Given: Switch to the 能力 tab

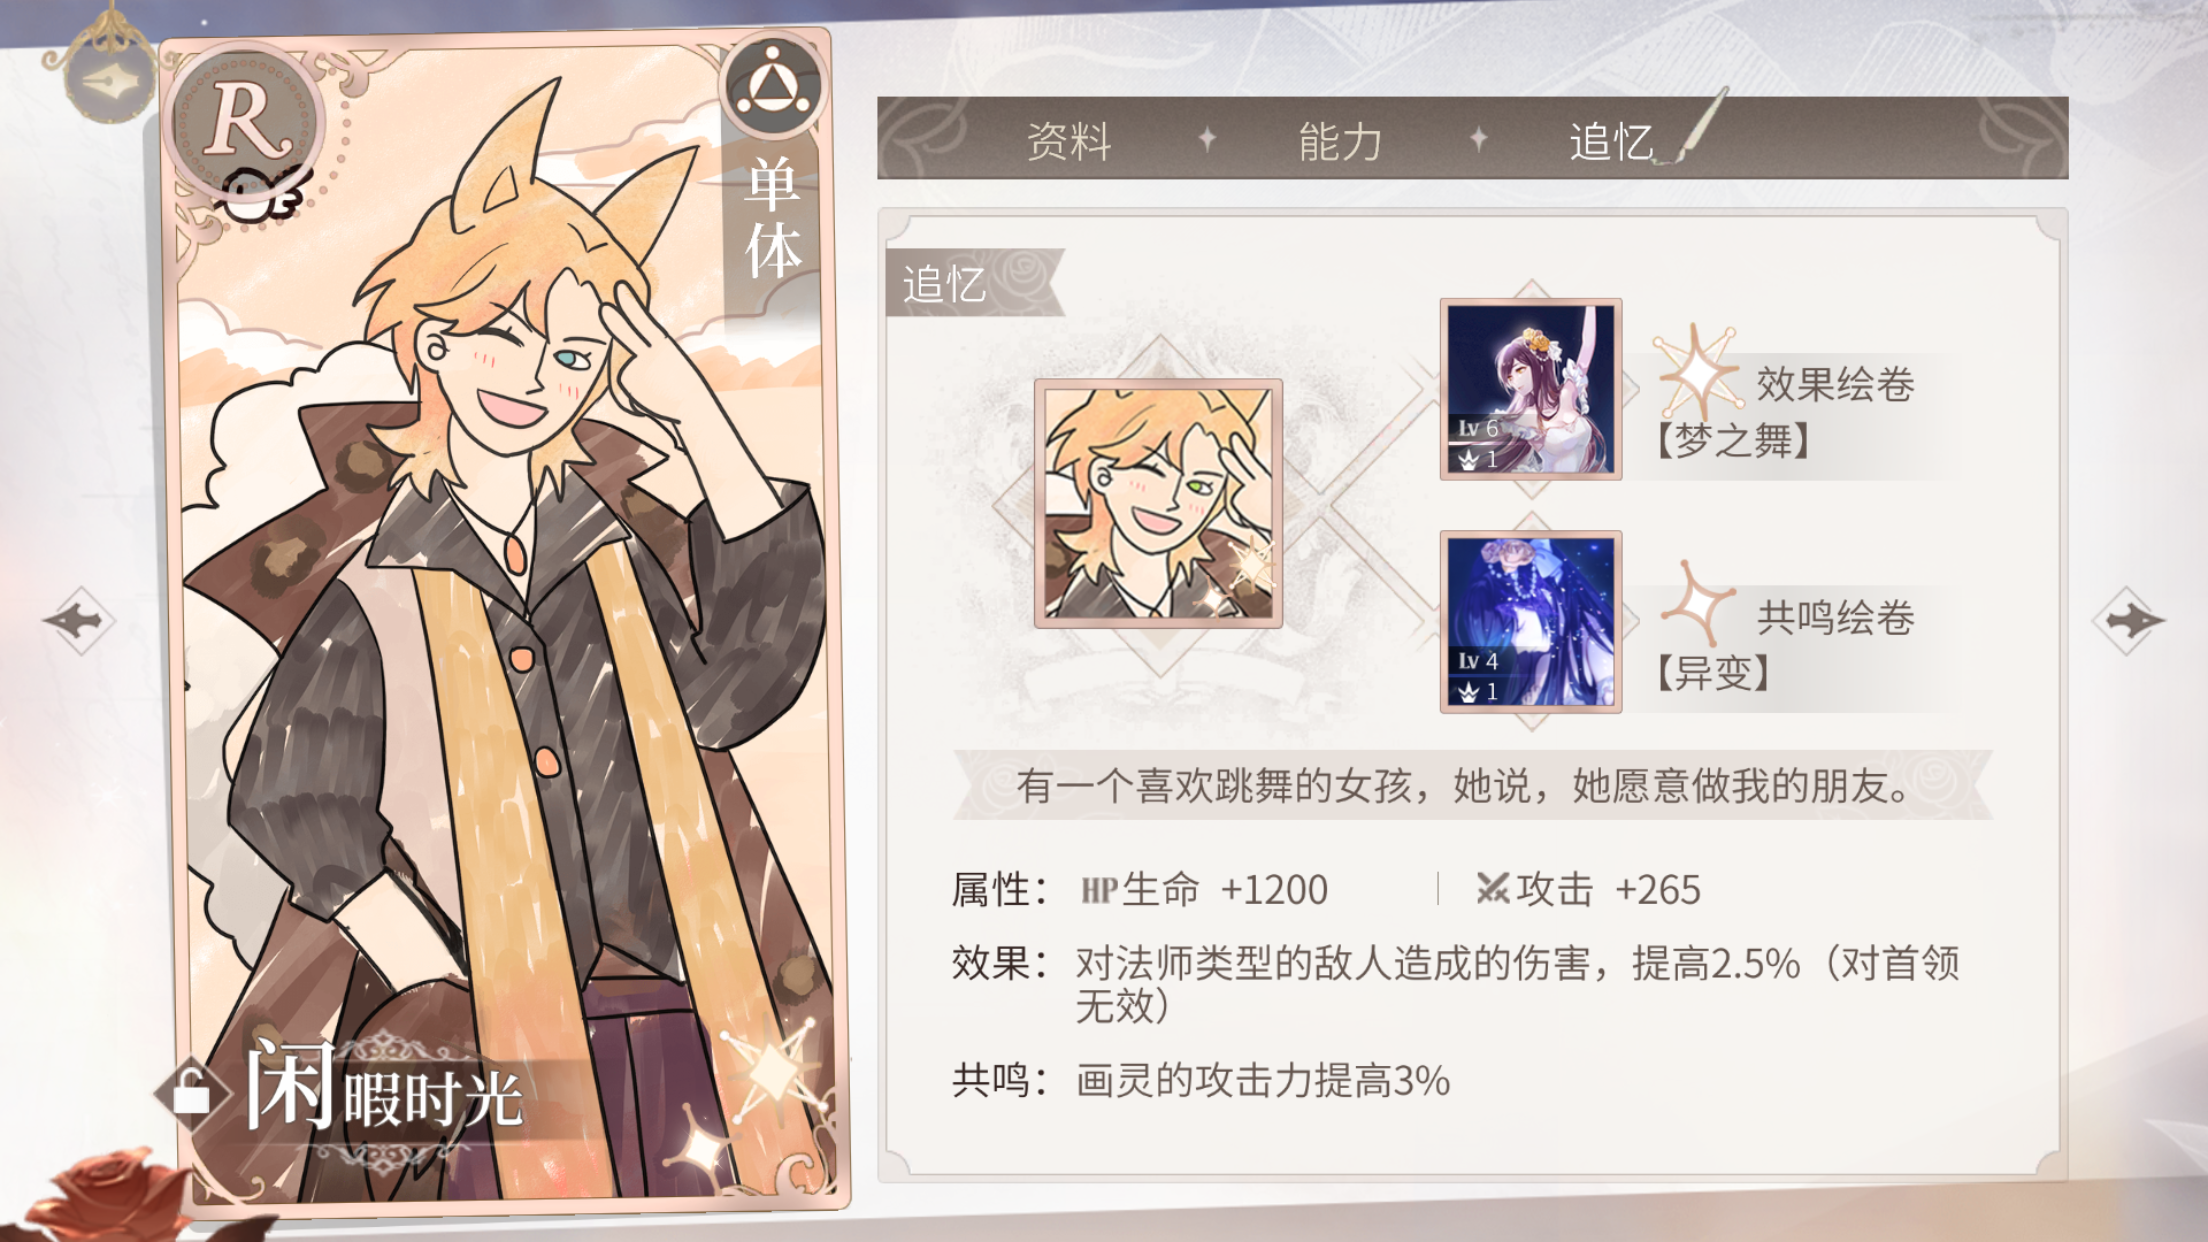Looking at the screenshot, I should tap(1340, 141).
